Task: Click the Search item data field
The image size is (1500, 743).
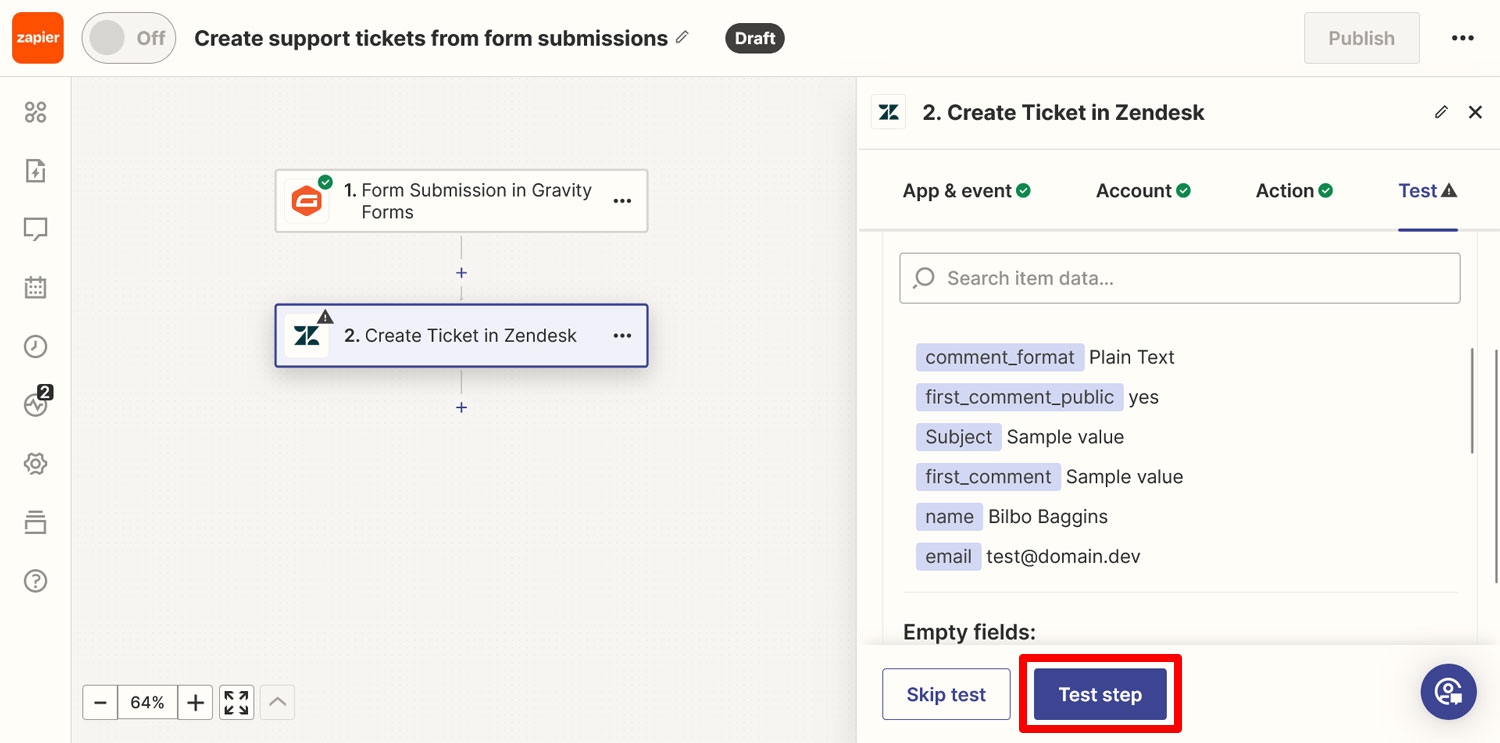Action: pos(1180,278)
